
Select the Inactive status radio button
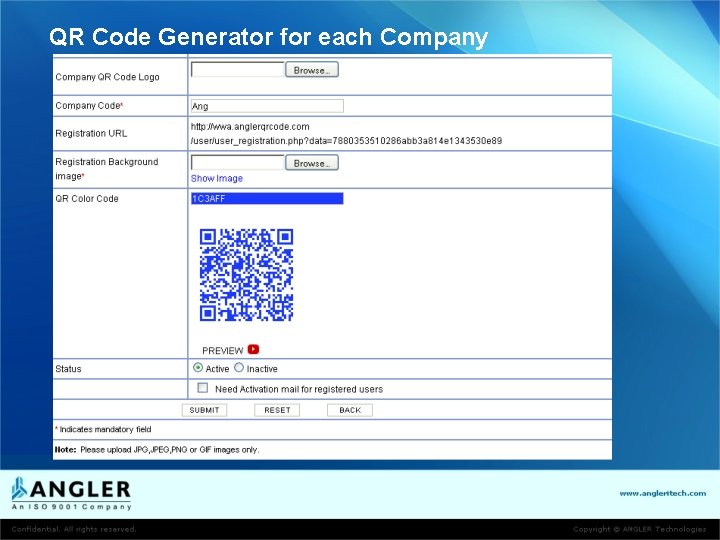(x=239, y=368)
